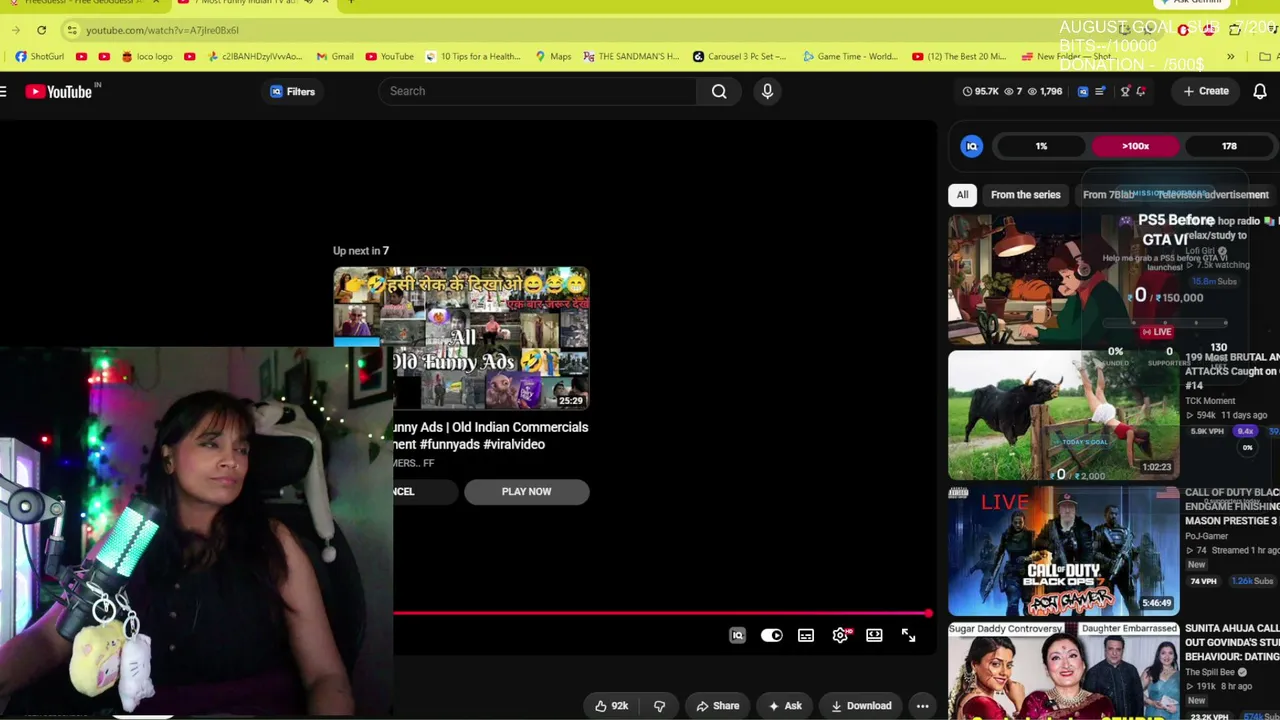Dislike this video
This screenshot has height=720, width=1280.
coord(659,706)
